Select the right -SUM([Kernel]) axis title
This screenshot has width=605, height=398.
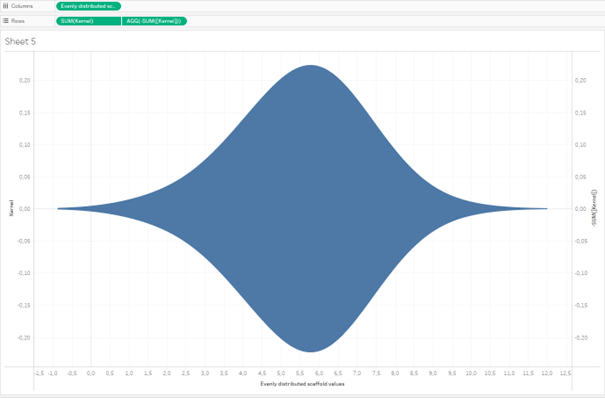[594, 207]
